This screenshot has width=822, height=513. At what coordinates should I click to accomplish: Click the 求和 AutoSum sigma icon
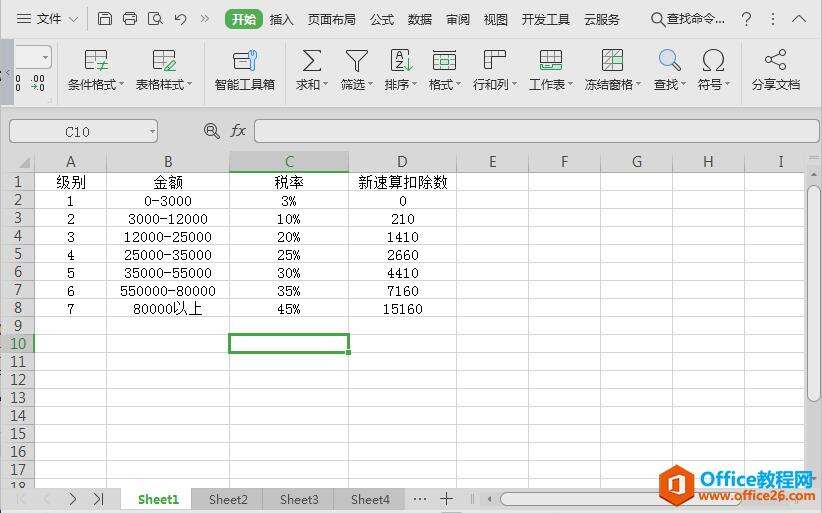click(x=312, y=61)
